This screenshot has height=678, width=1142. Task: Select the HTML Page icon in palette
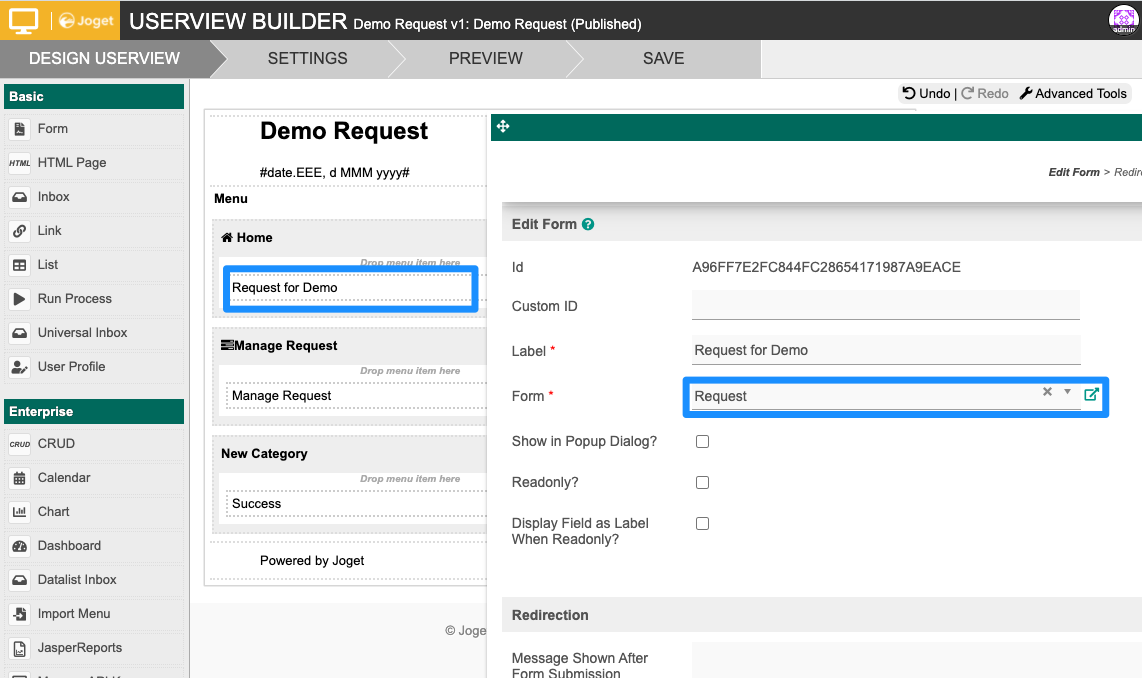20,163
